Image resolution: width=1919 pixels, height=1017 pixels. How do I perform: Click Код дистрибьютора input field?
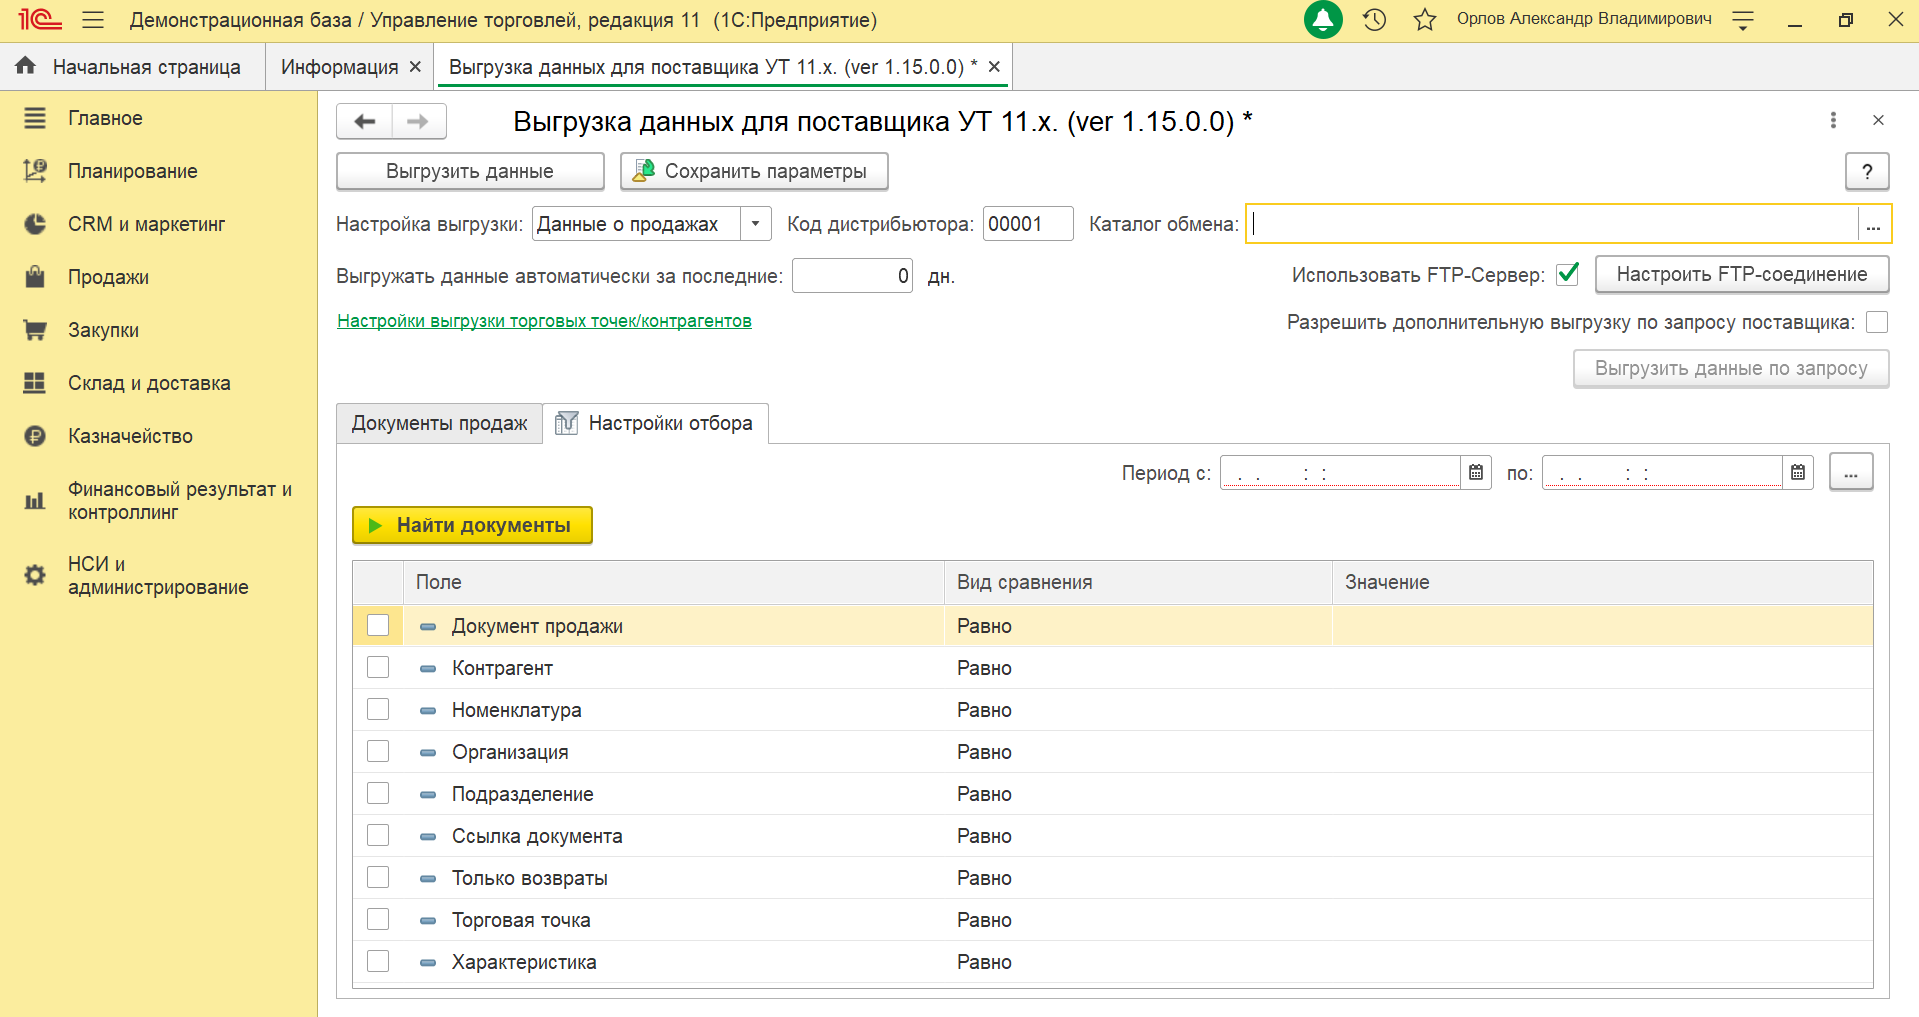click(x=1028, y=224)
